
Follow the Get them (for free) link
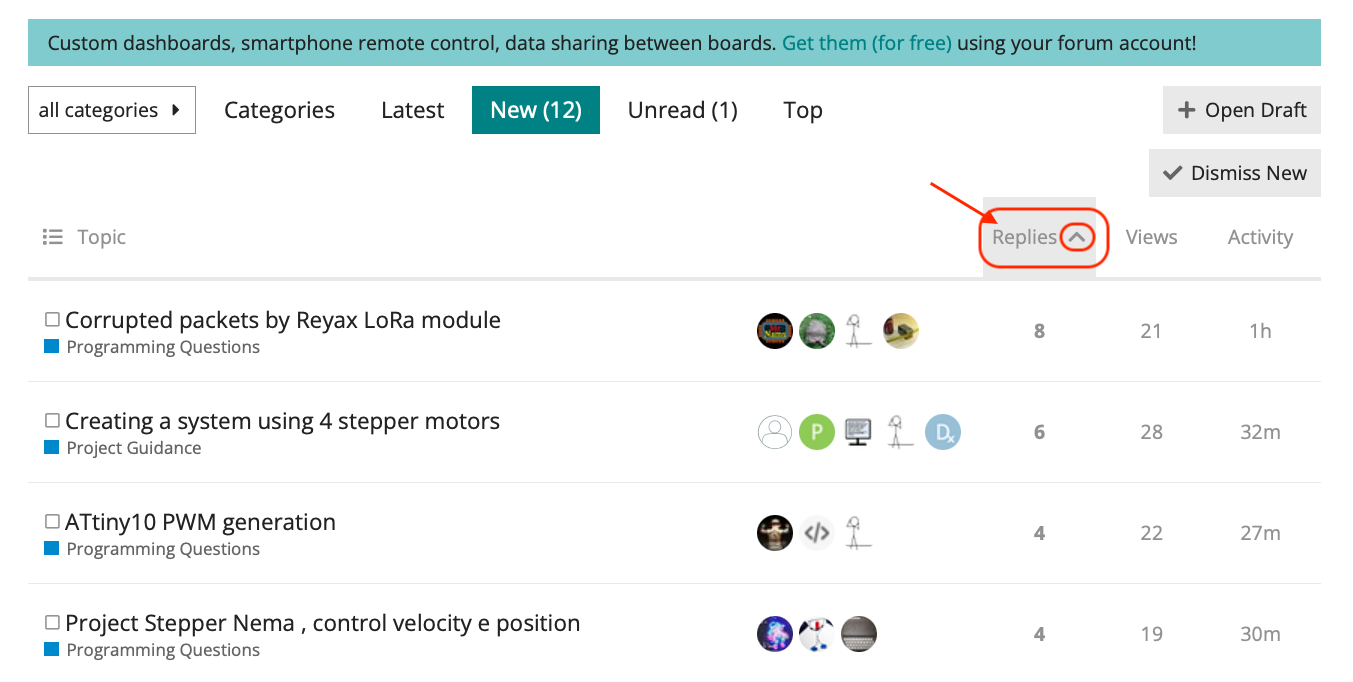click(x=866, y=43)
